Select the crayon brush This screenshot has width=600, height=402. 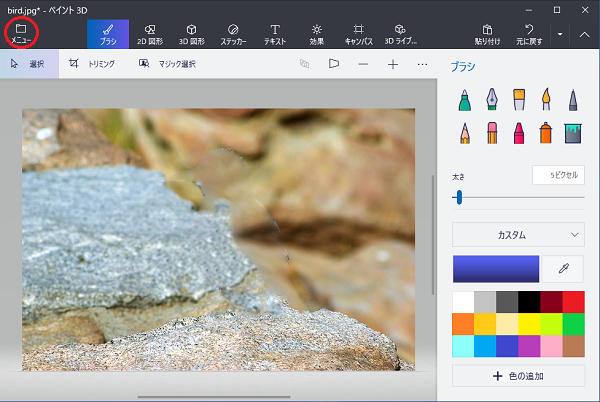[x=519, y=133]
